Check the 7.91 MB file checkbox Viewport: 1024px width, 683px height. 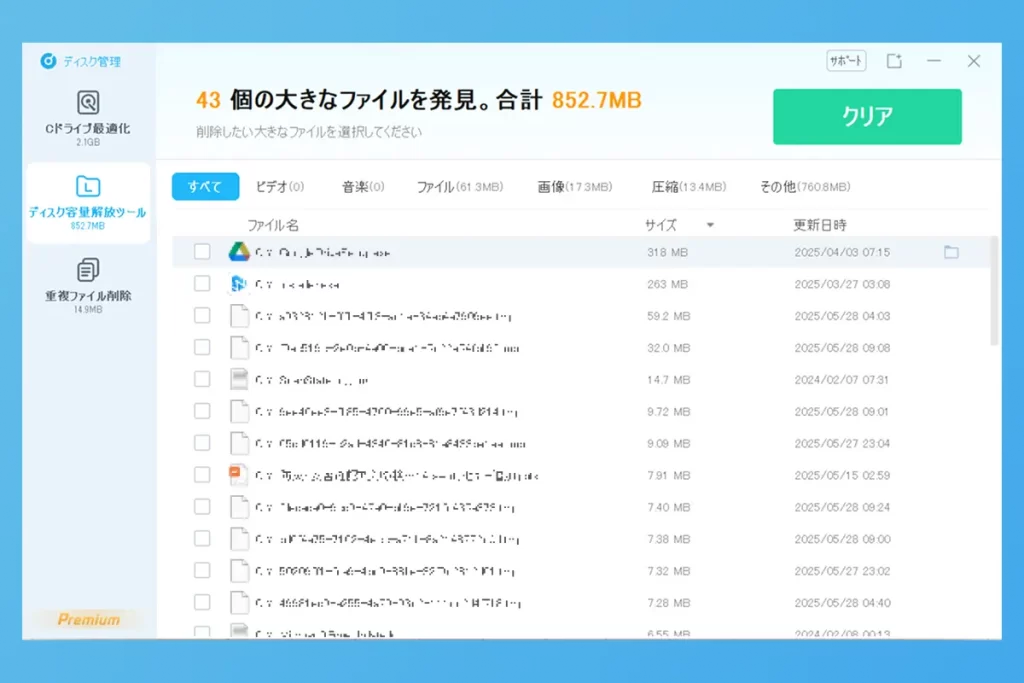pos(202,475)
